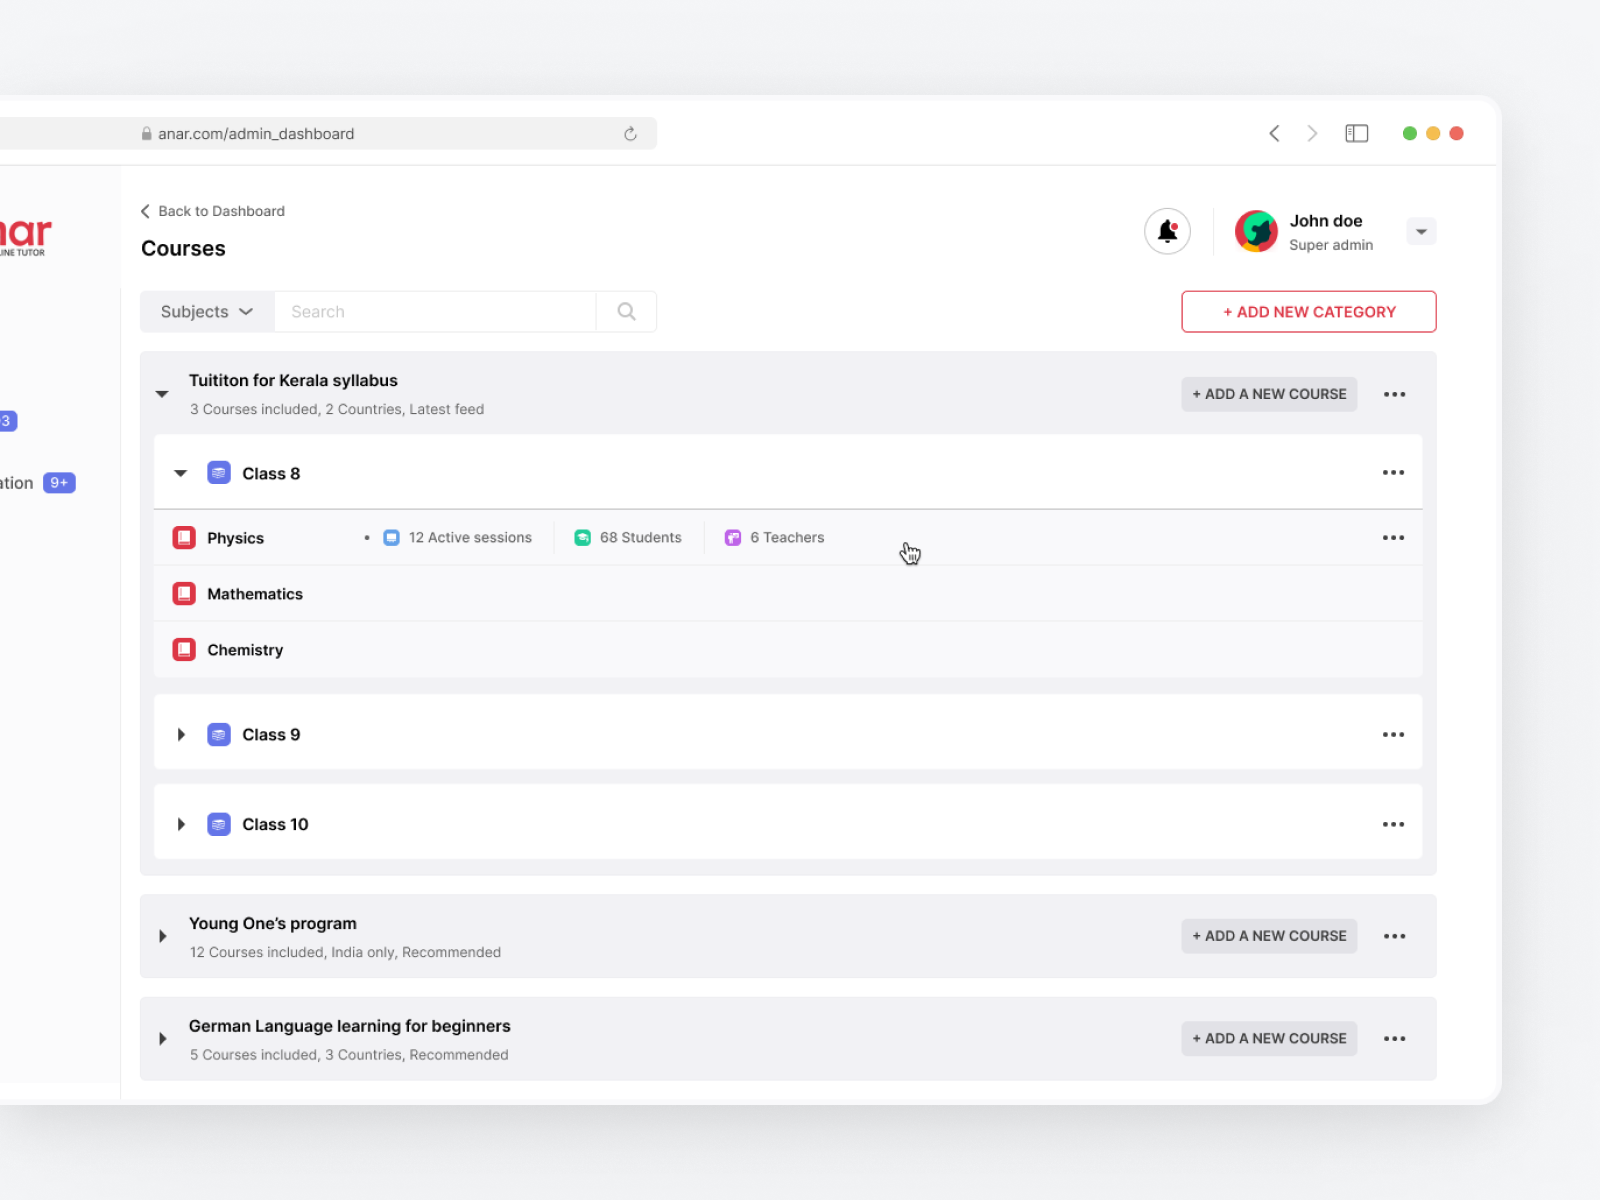Click the students icon near 68 Students
The image size is (1600, 1200).
(583, 537)
